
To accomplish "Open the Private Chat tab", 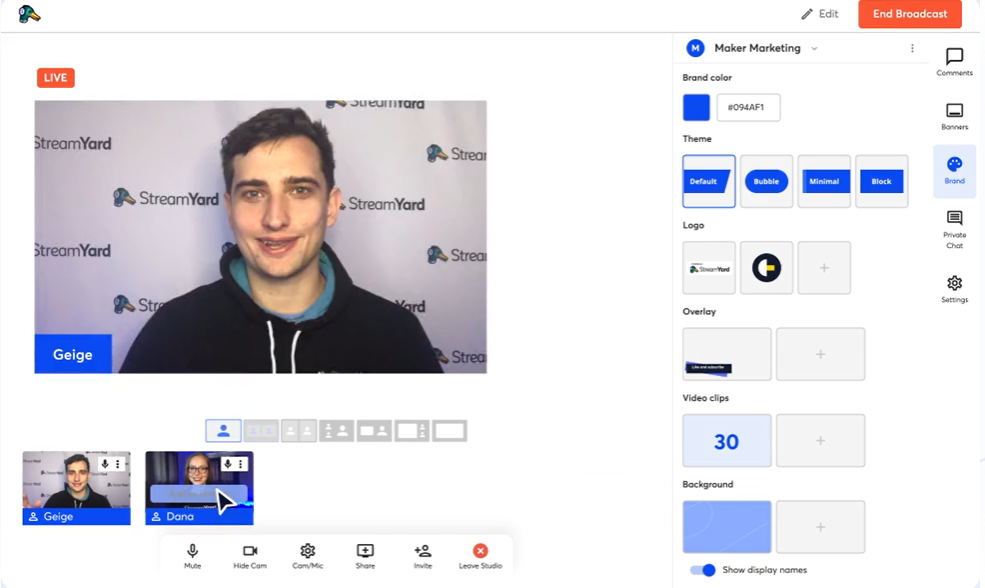I will click(954, 229).
